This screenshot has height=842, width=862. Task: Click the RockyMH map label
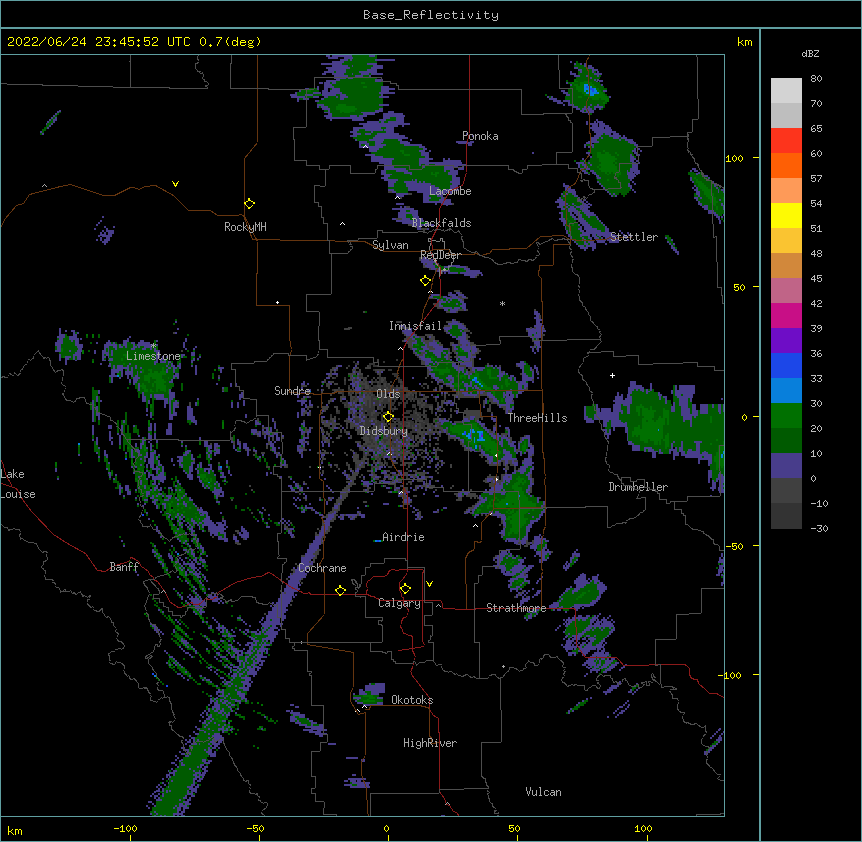pos(245,227)
